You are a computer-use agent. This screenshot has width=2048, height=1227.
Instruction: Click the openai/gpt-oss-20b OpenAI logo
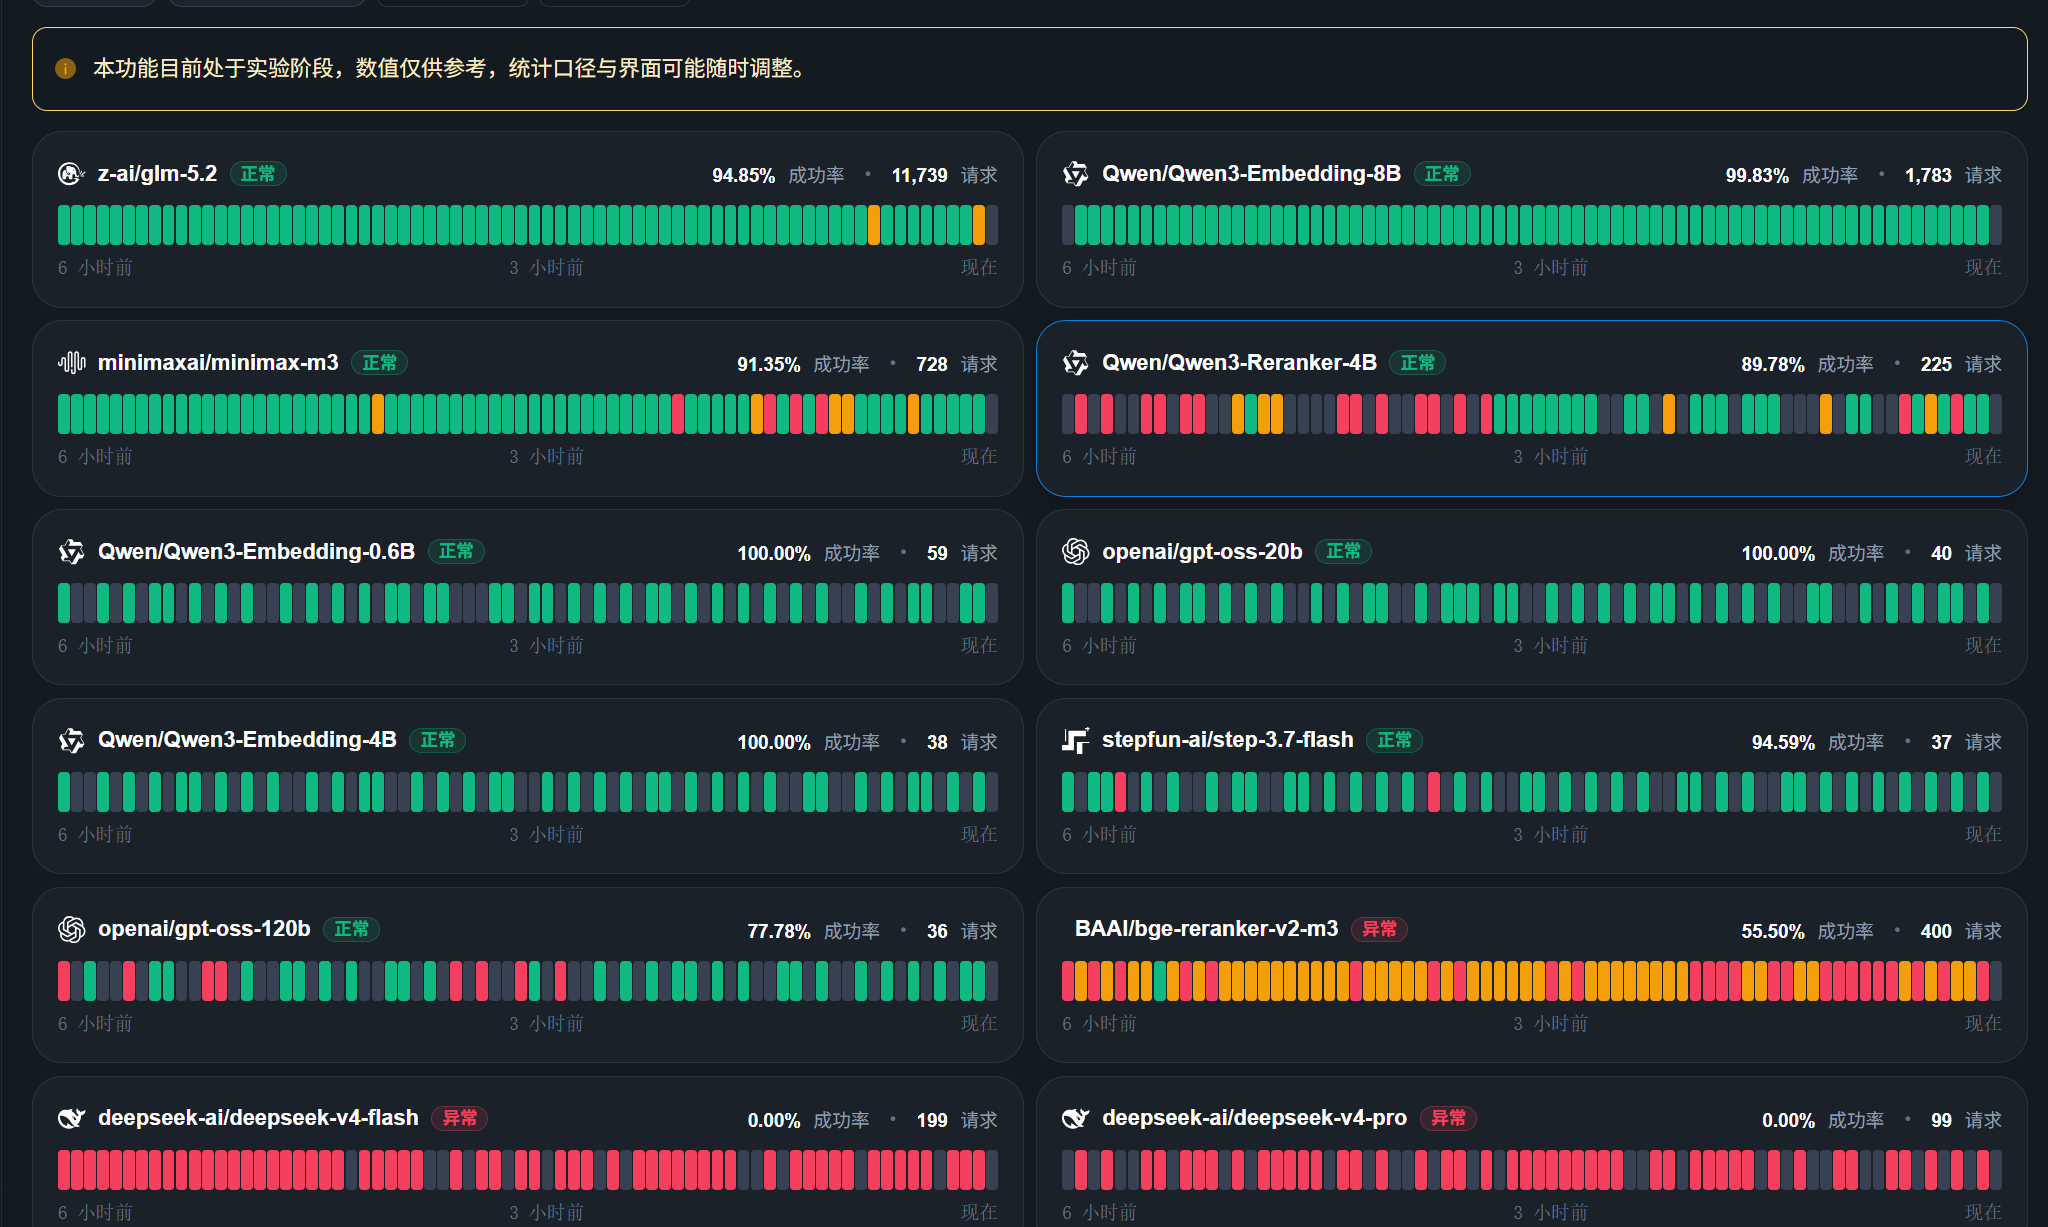(1075, 552)
